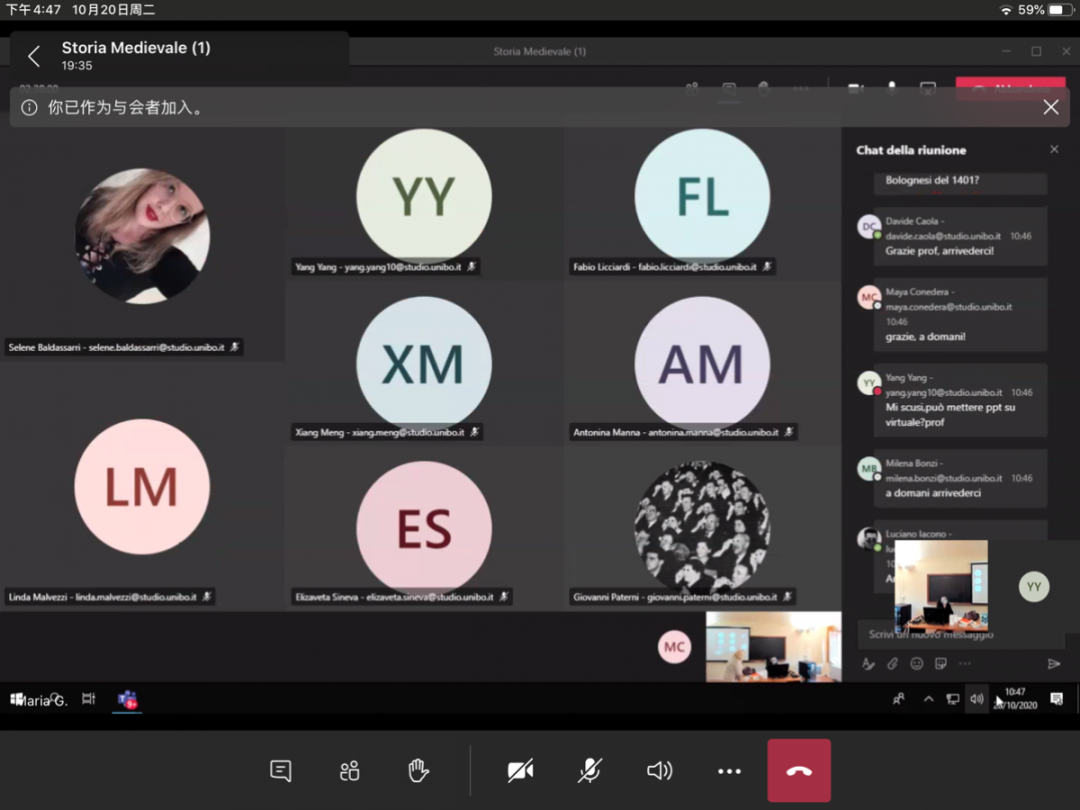This screenshot has height=810, width=1080.
Task: Select Linda Malvezzi's LM avatar
Action: click(x=142, y=487)
